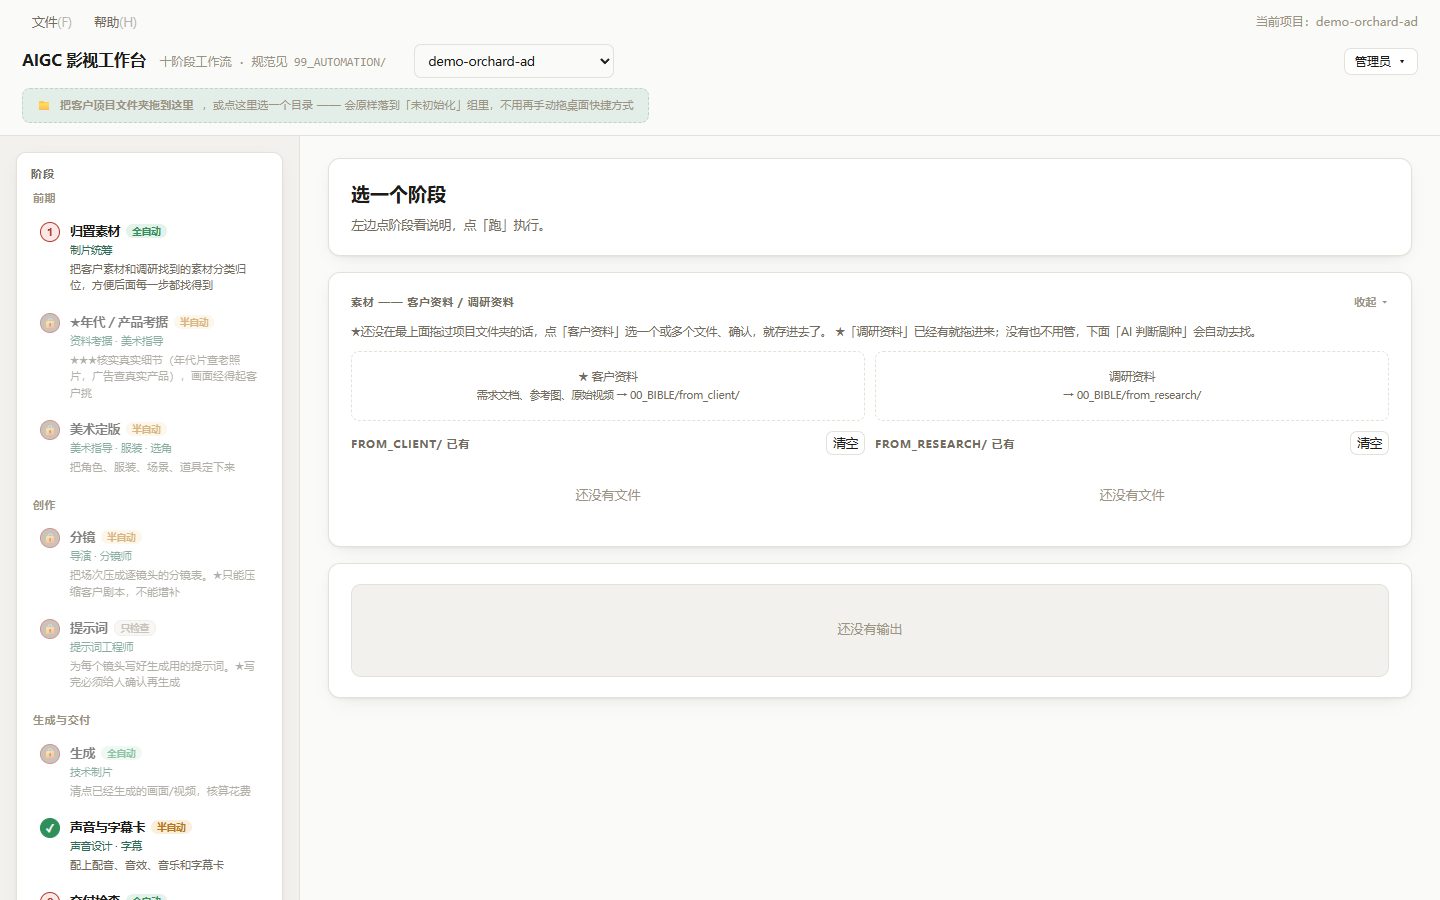Select the 提示词 stage title
The width and height of the screenshot is (1440, 900).
click(x=89, y=628)
